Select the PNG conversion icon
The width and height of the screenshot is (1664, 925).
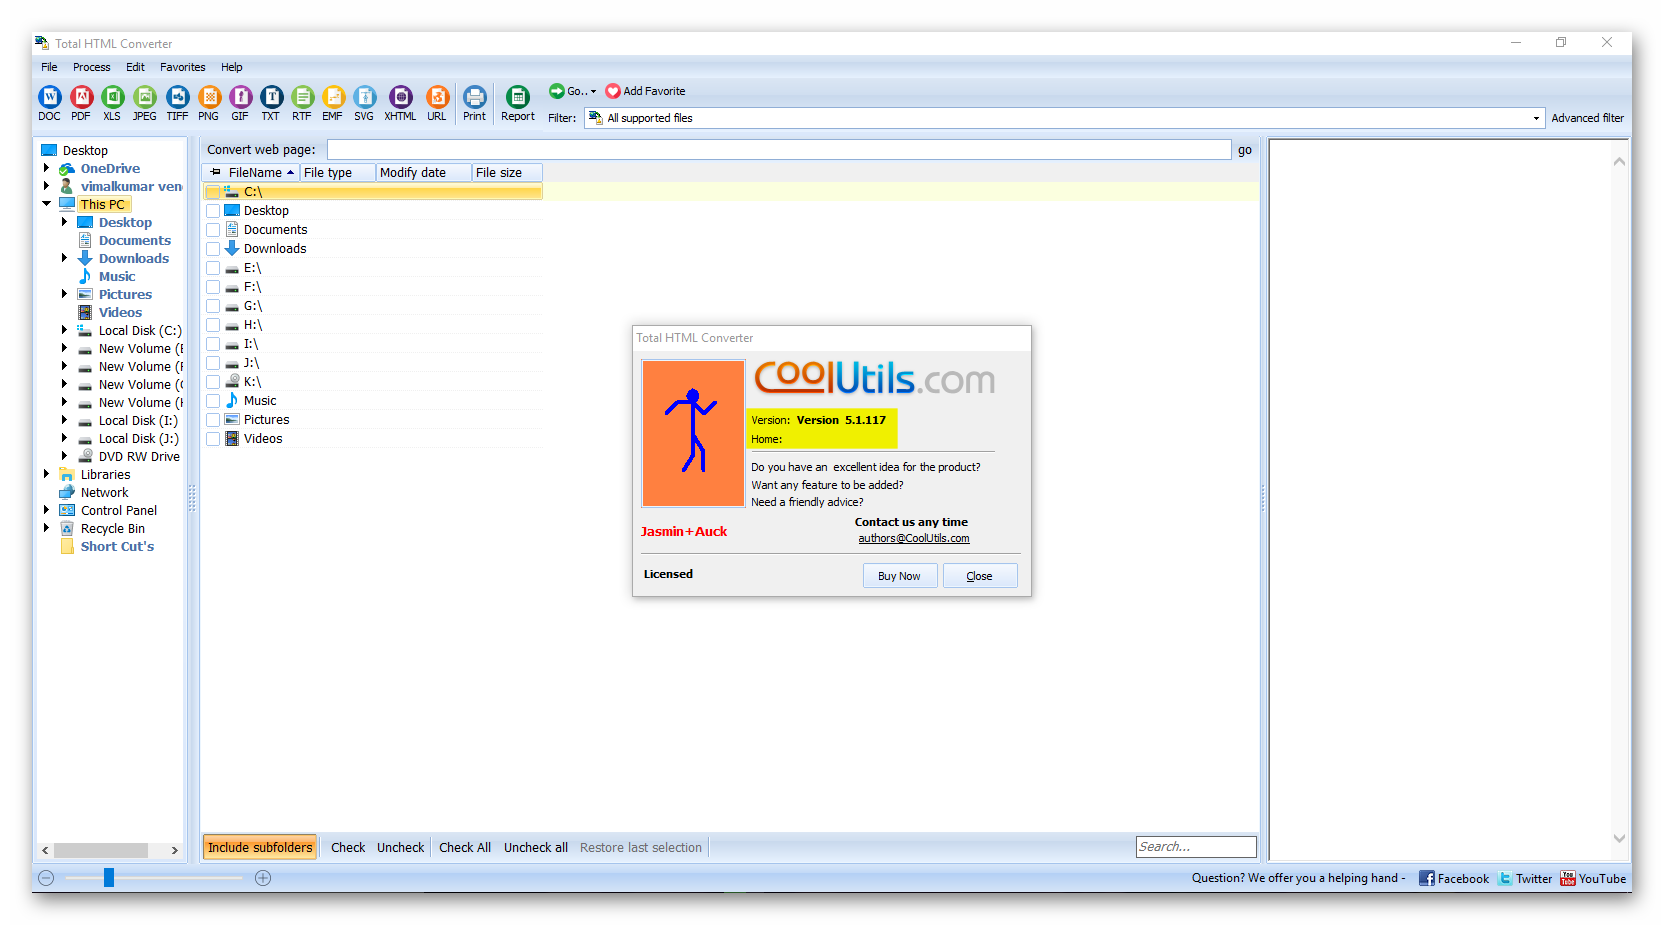tap(209, 97)
